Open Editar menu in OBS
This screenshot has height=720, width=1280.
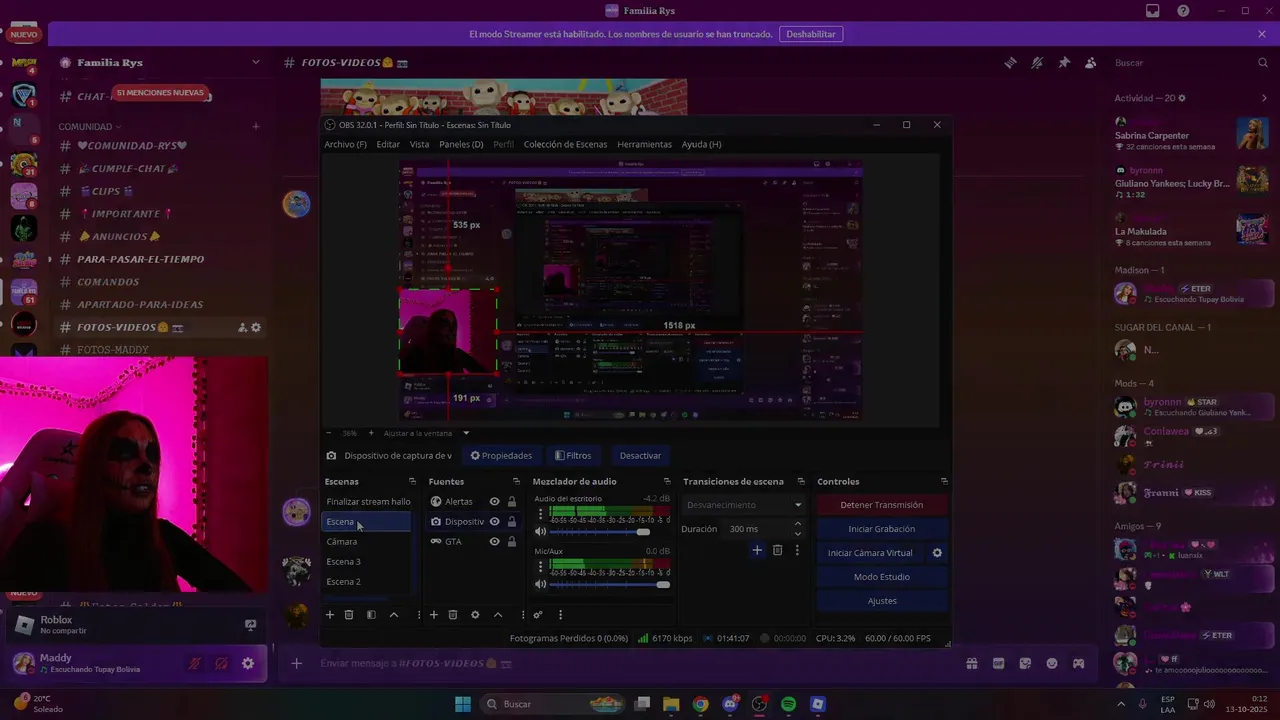click(388, 144)
